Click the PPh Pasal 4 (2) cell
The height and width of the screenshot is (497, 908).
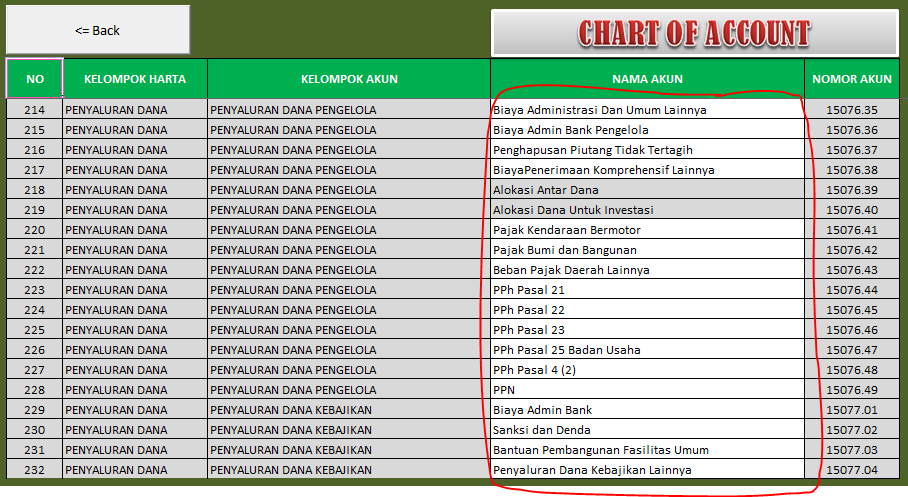tap(647, 370)
